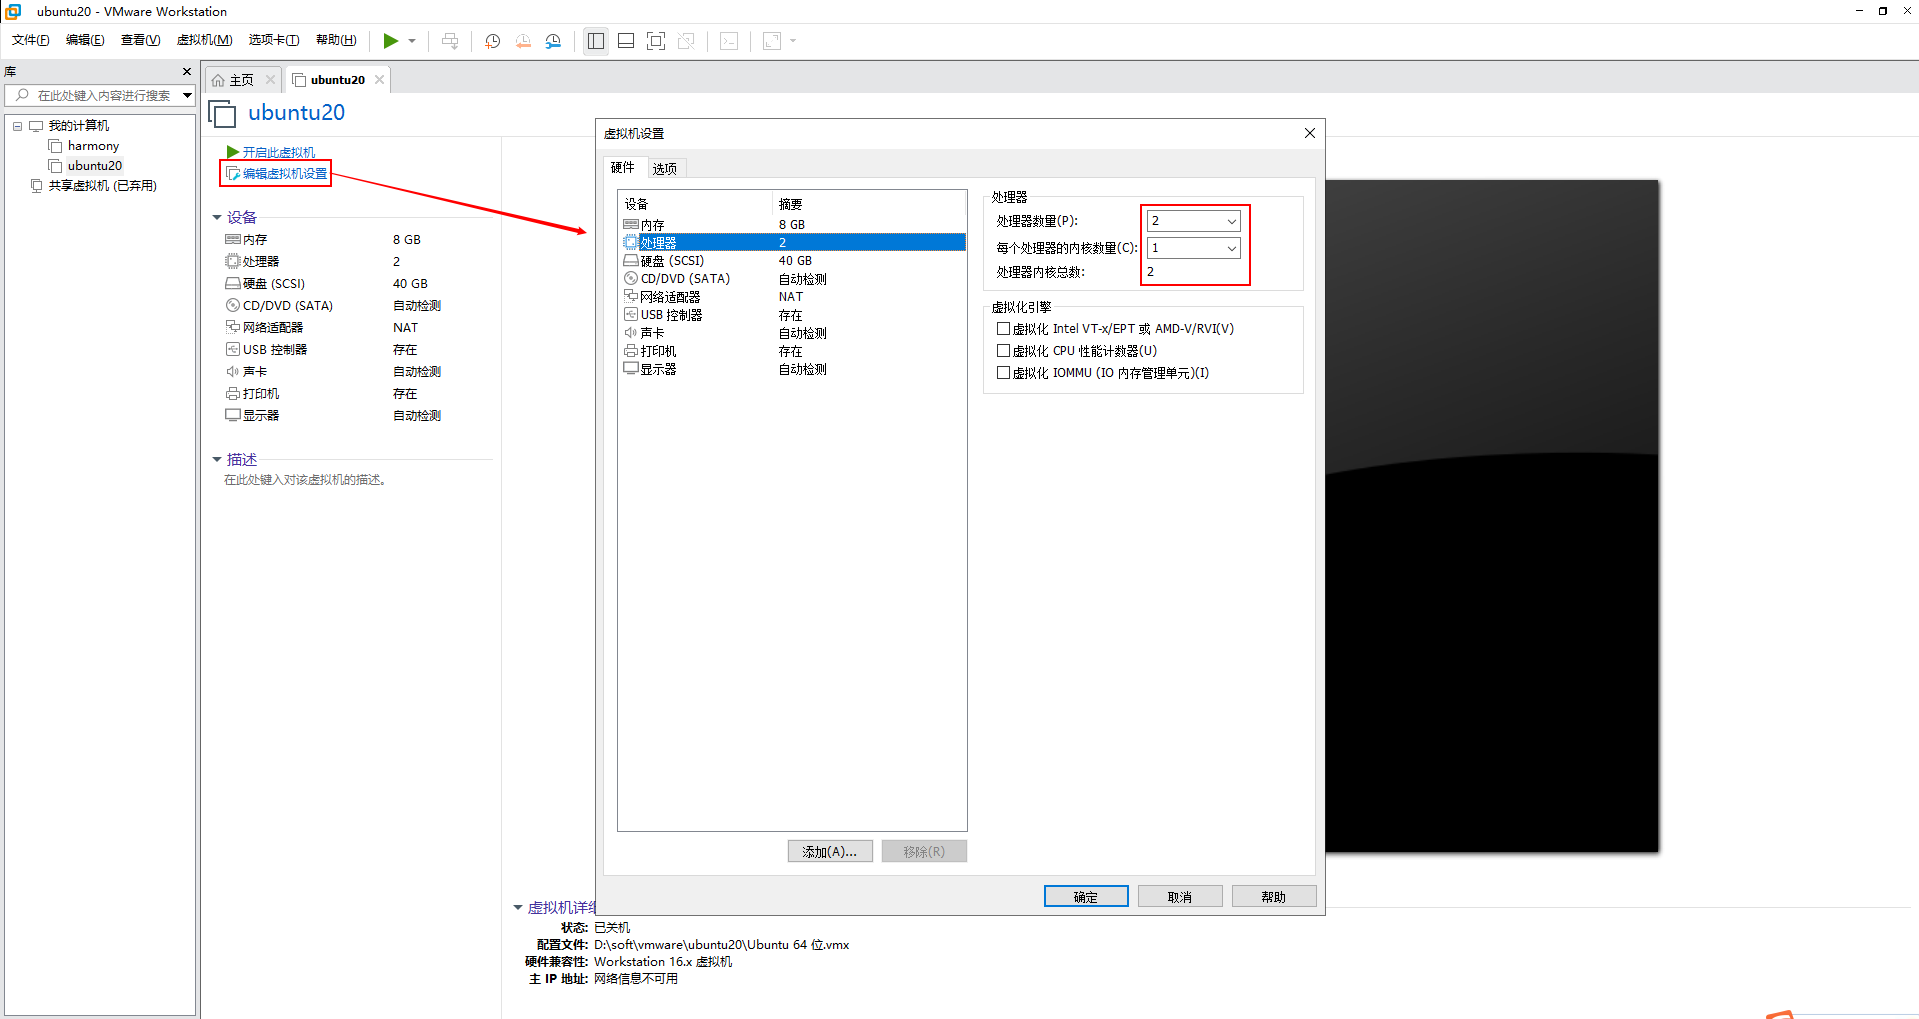1919x1019 pixels.
Task: Close the 库 library panel
Action: tap(187, 72)
